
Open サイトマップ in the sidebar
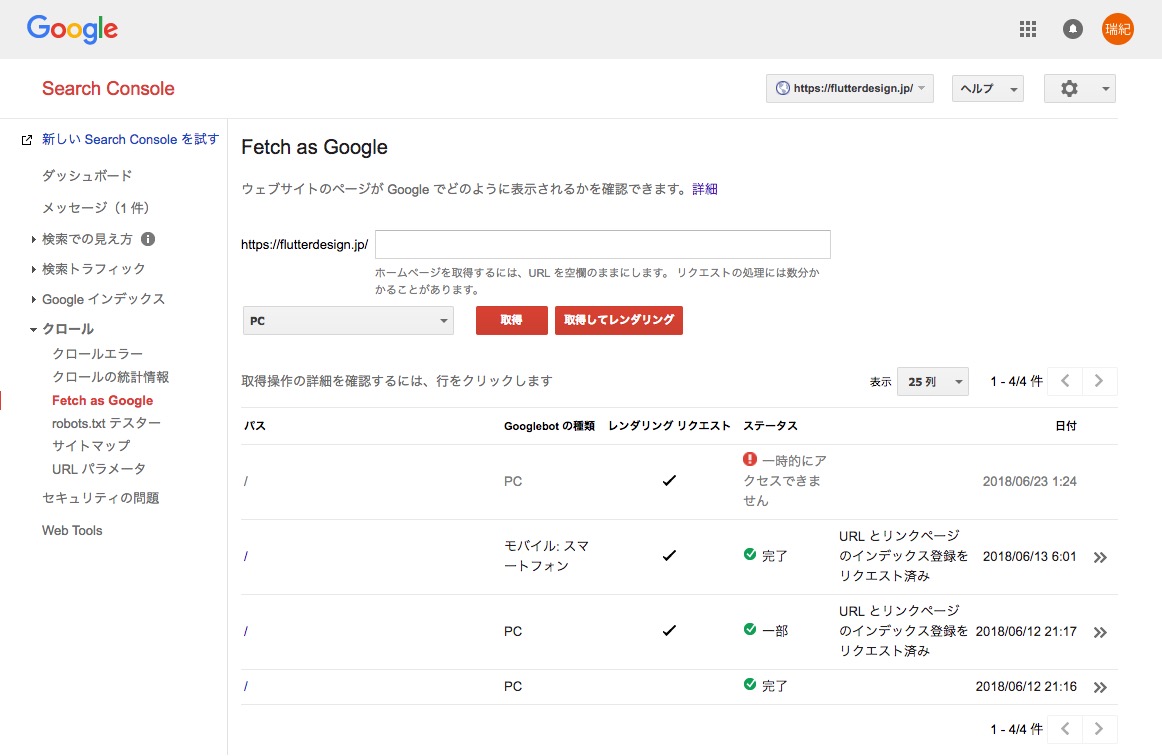click(x=91, y=445)
